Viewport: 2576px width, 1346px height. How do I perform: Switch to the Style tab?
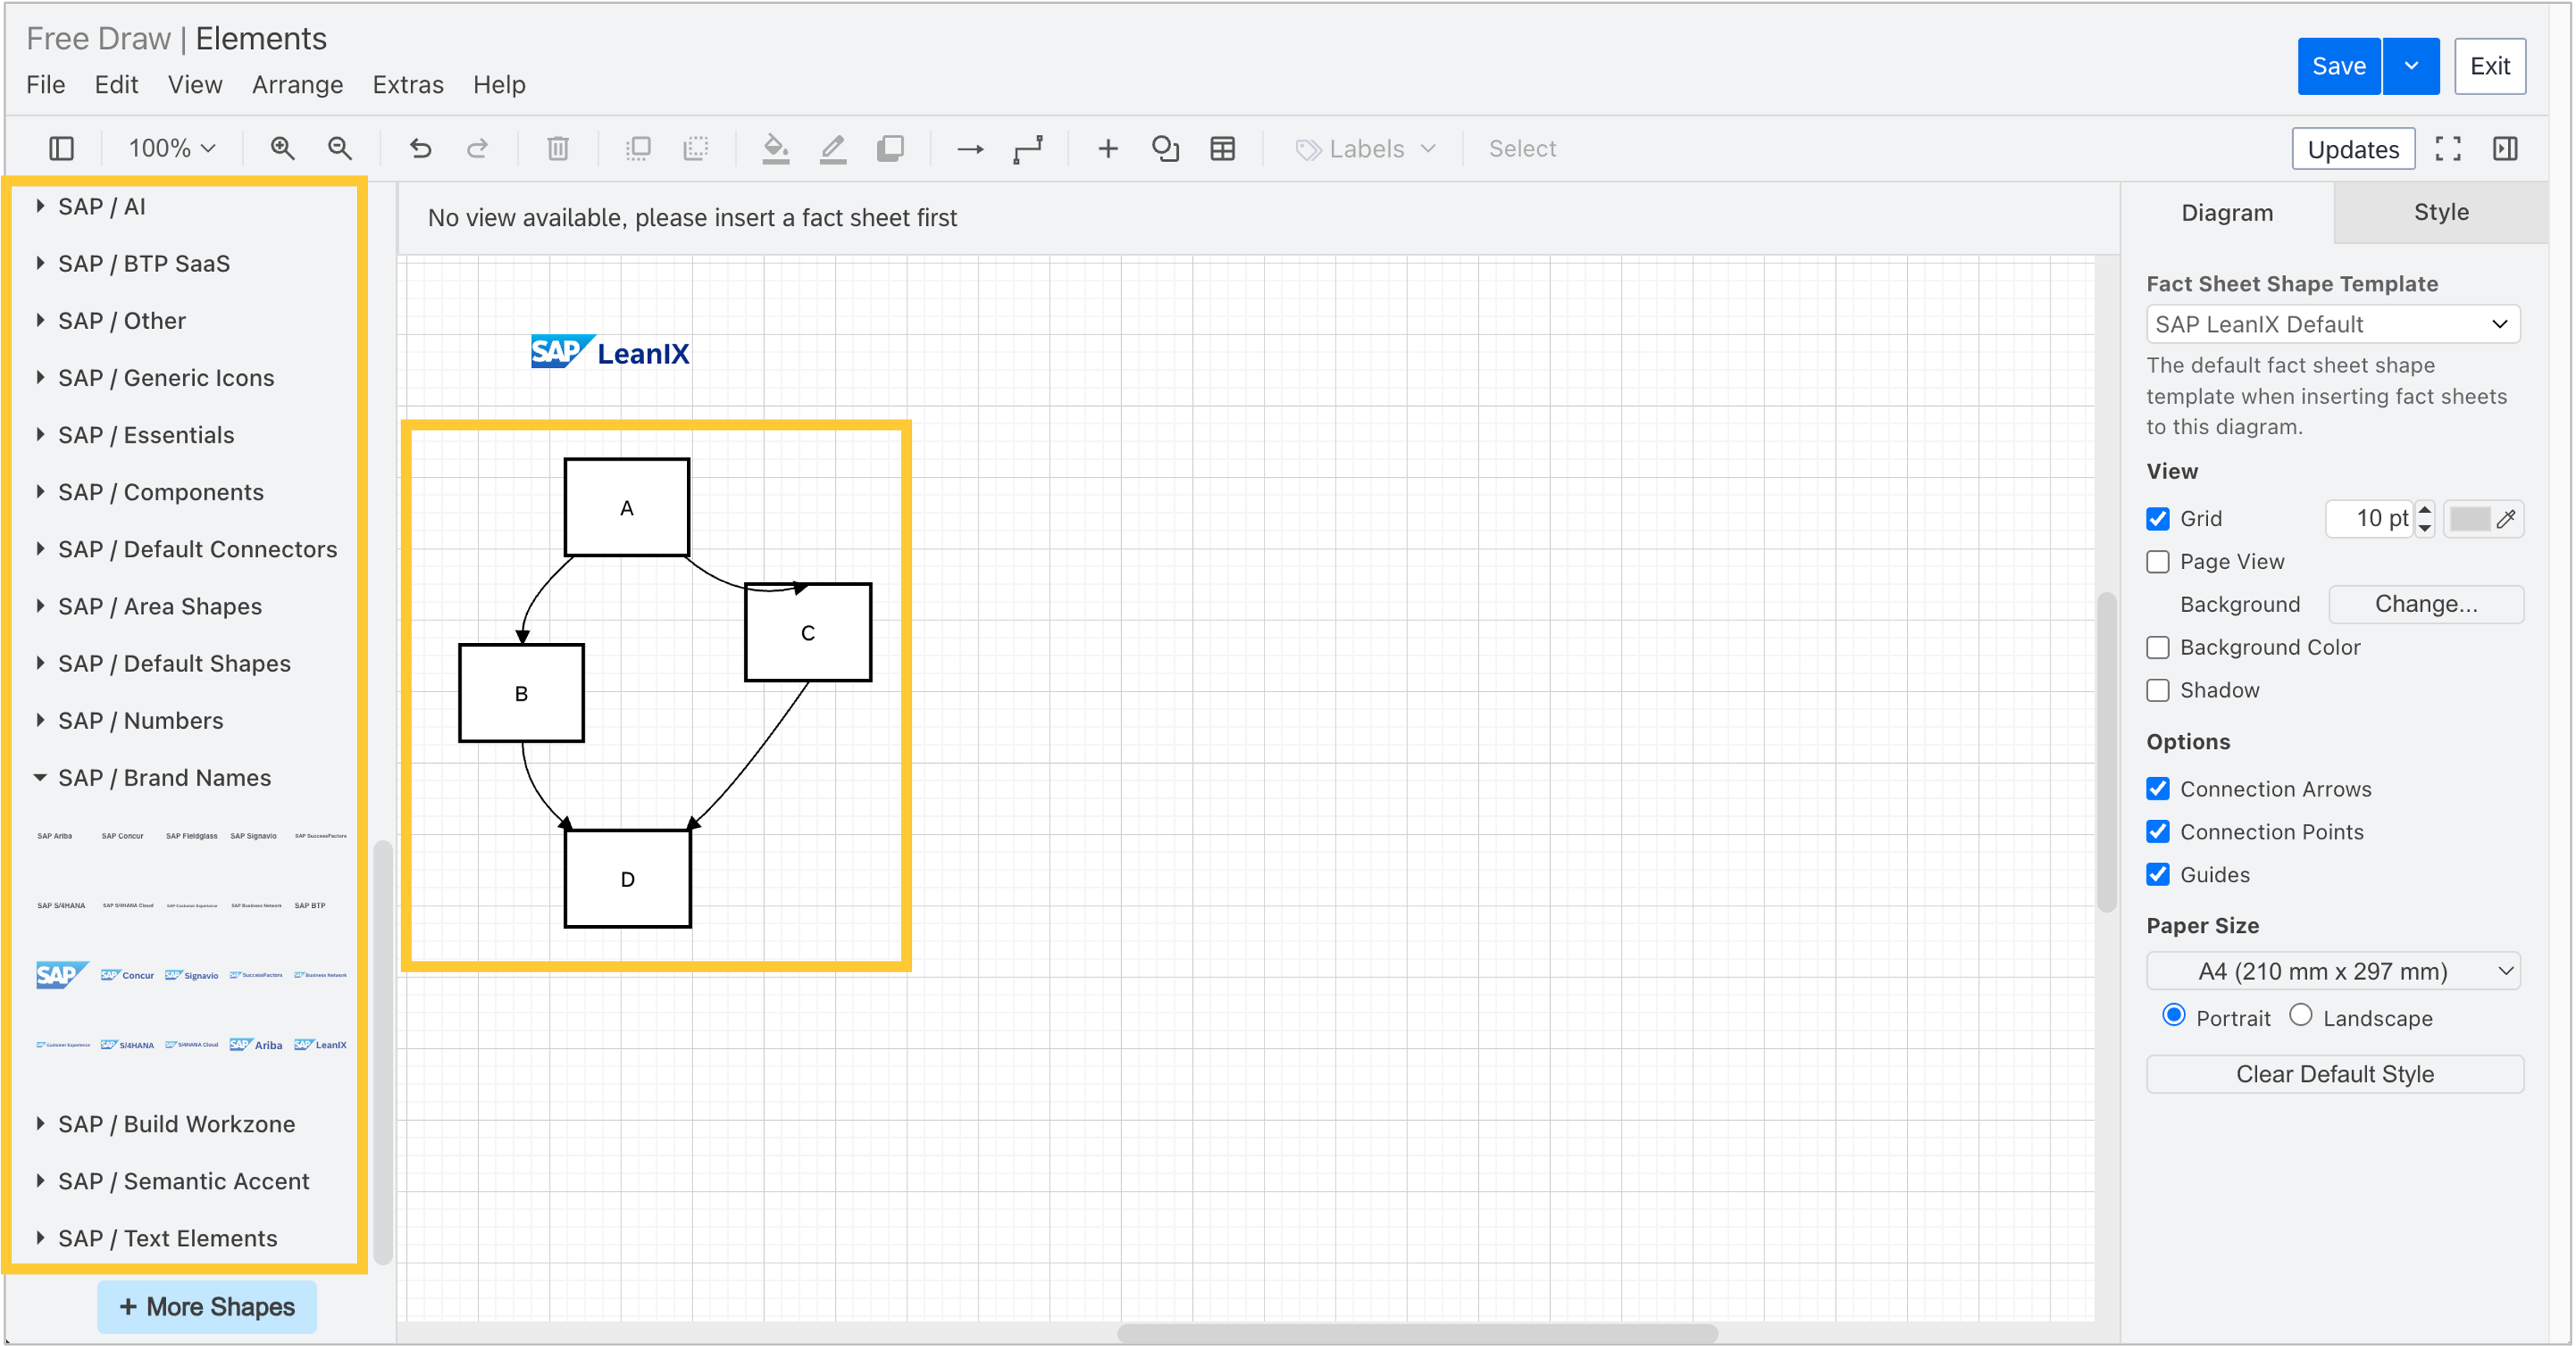(2440, 212)
